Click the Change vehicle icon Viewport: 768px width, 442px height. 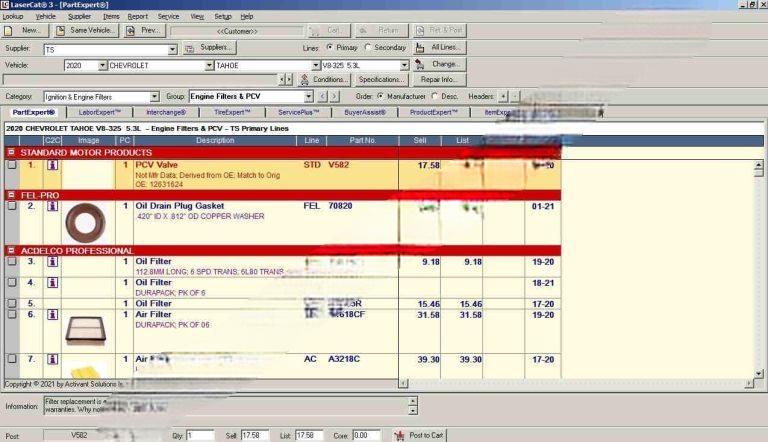[420, 65]
